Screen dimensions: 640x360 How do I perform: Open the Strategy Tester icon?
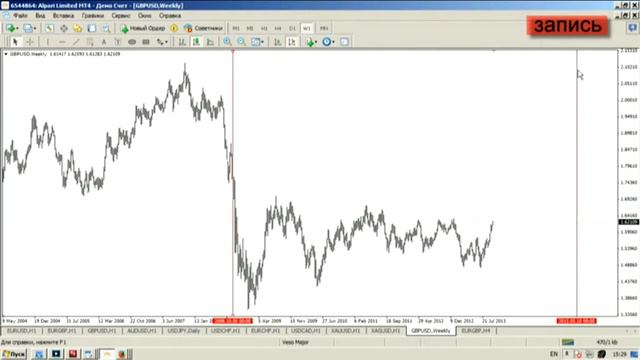tap(106, 28)
